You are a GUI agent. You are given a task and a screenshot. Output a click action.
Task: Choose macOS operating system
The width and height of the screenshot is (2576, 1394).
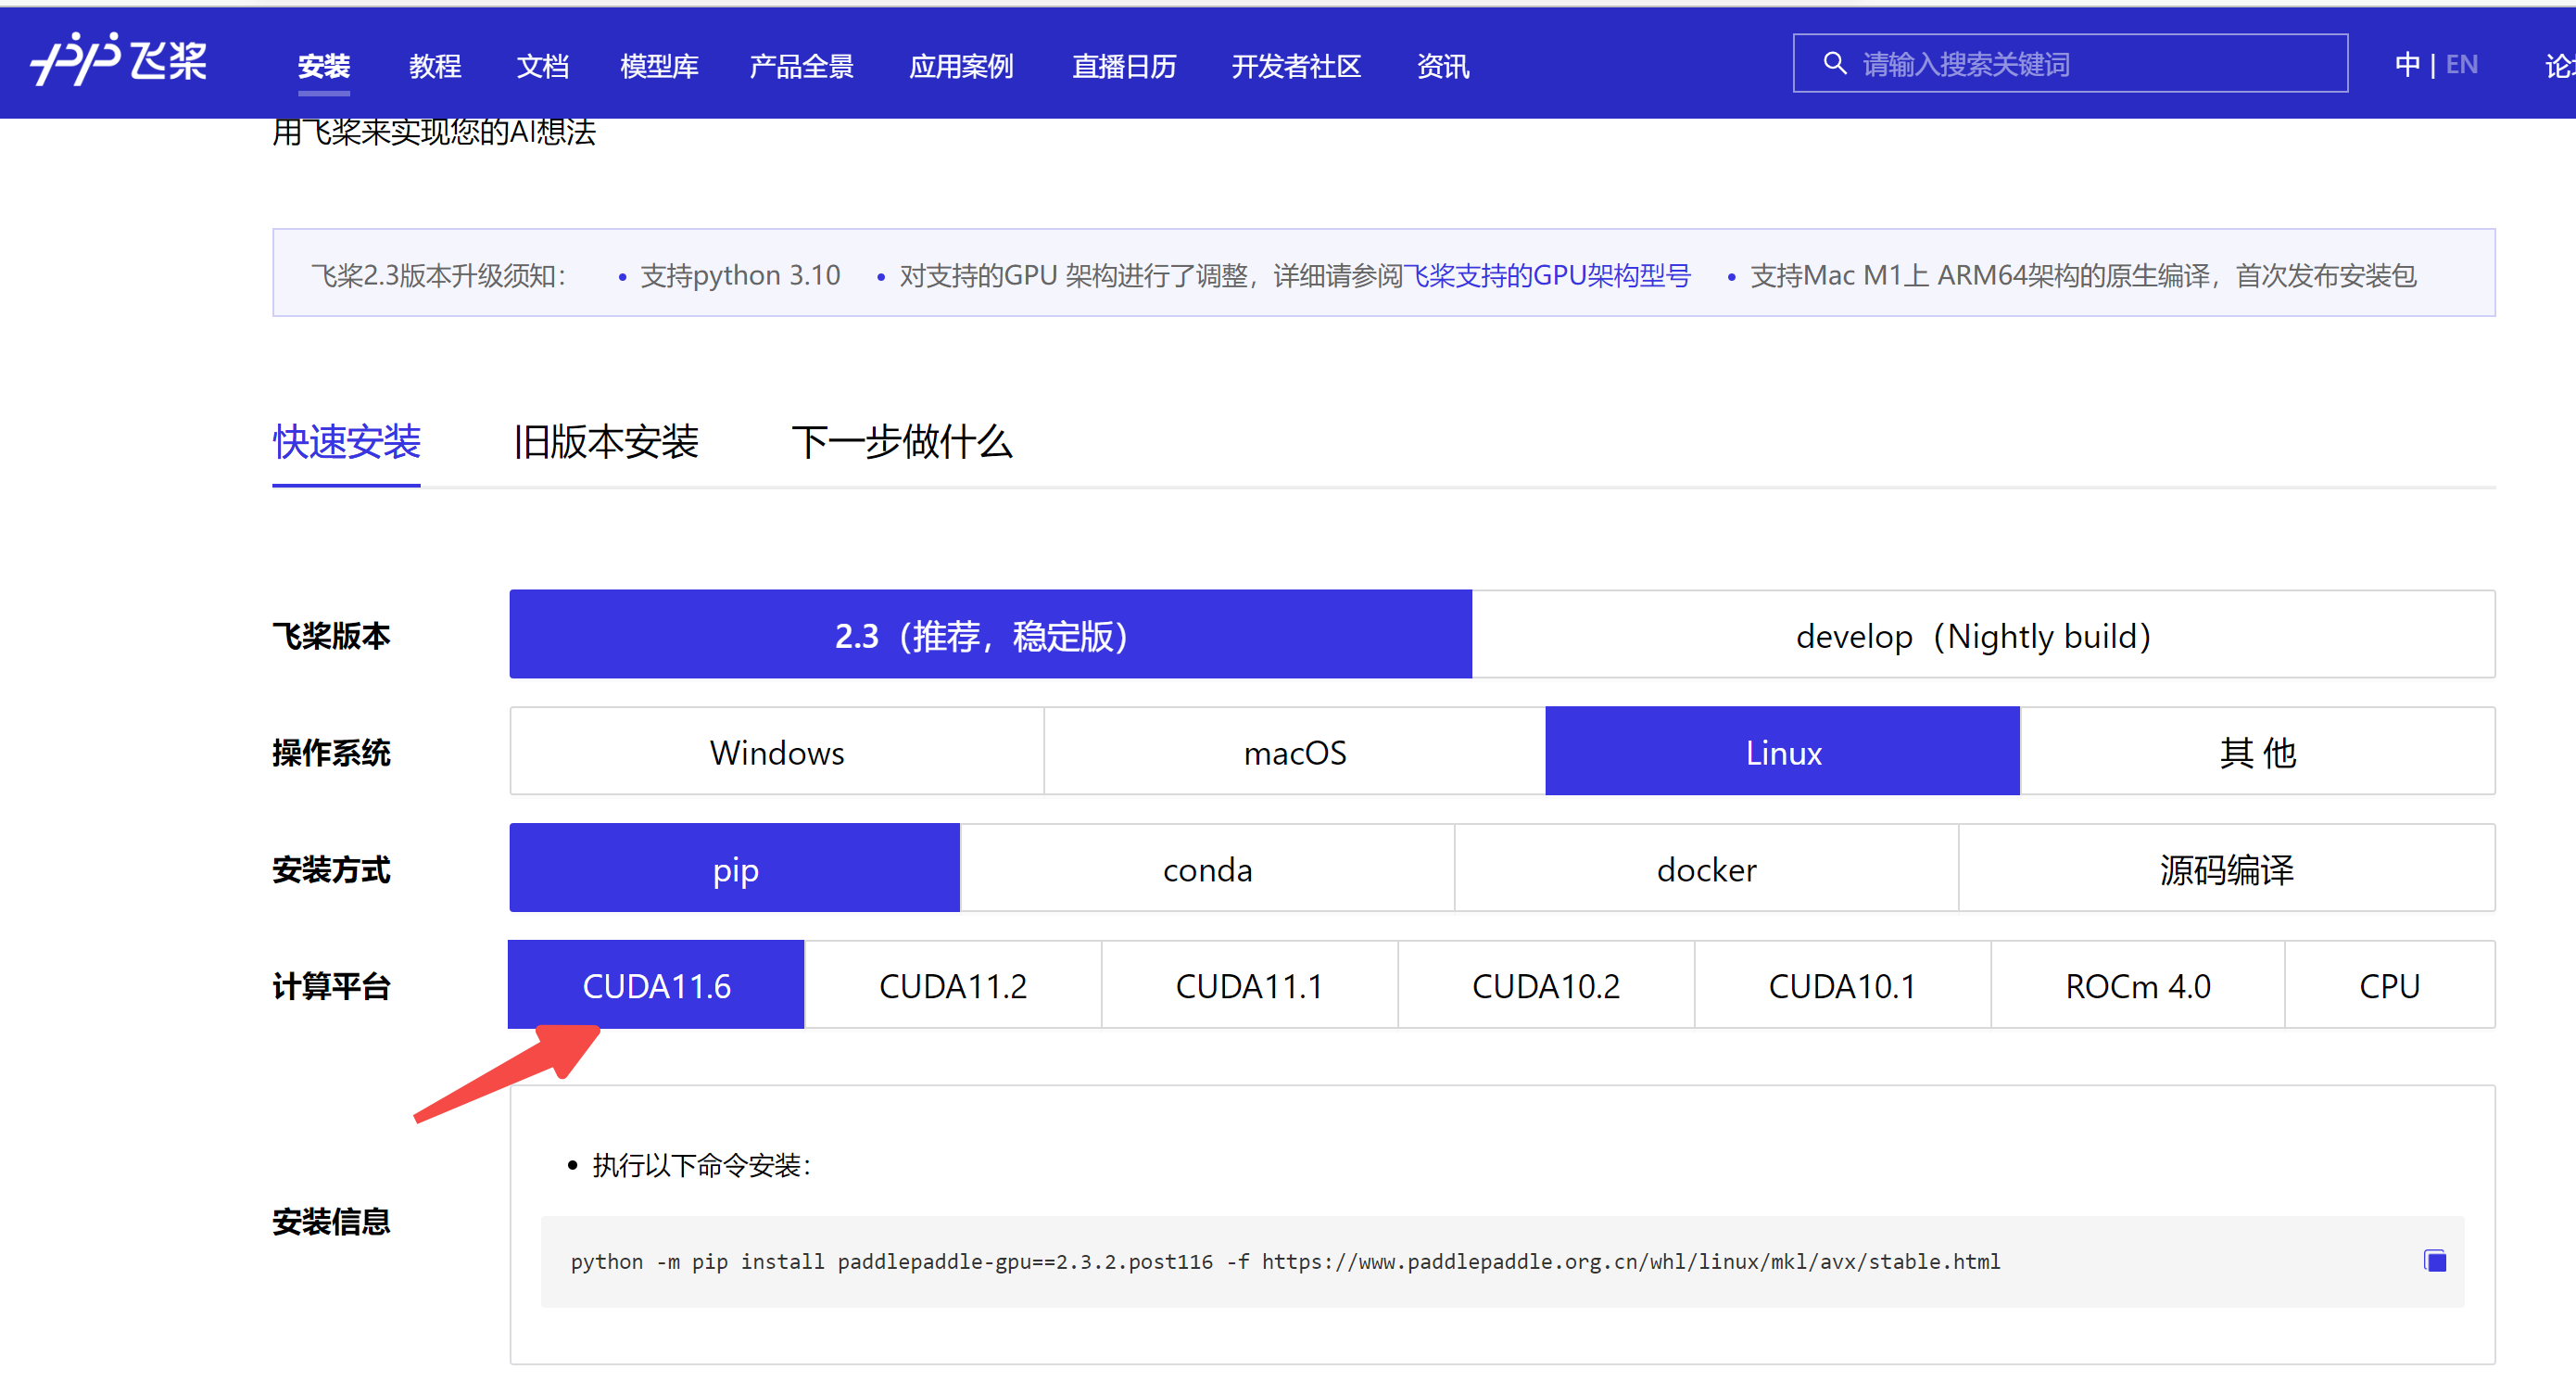(x=1295, y=751)
